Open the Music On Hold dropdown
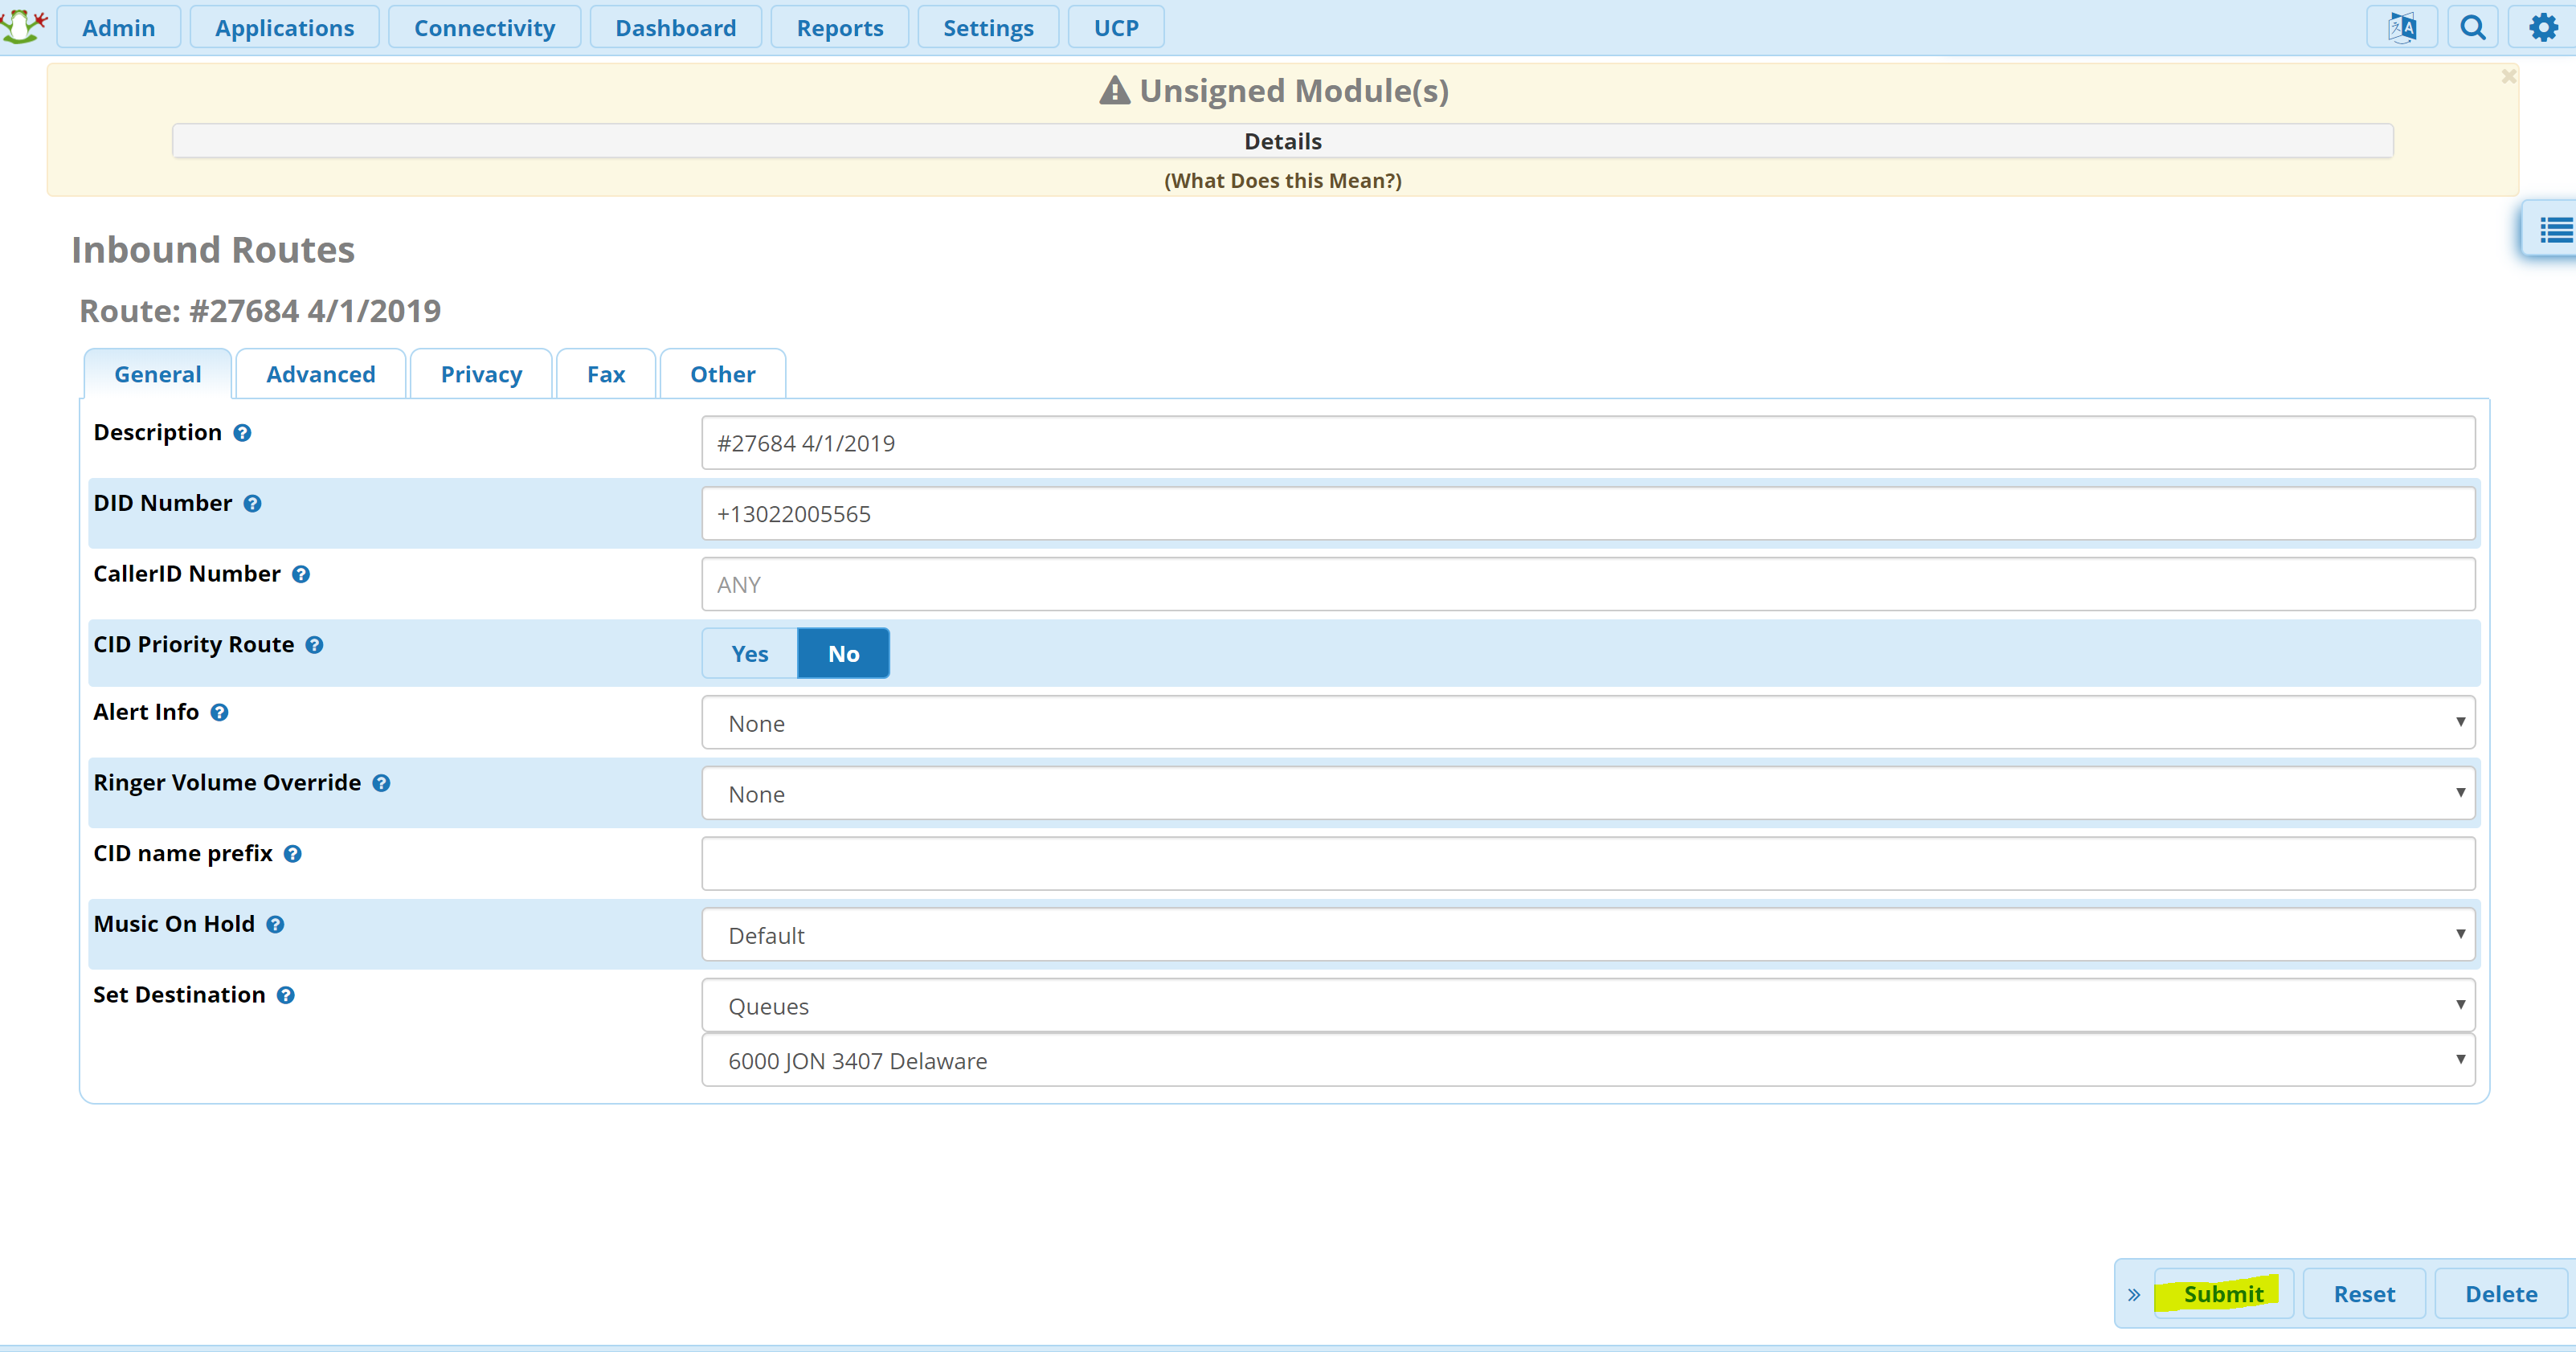 pyautogui.click(x=1587, y=935)
